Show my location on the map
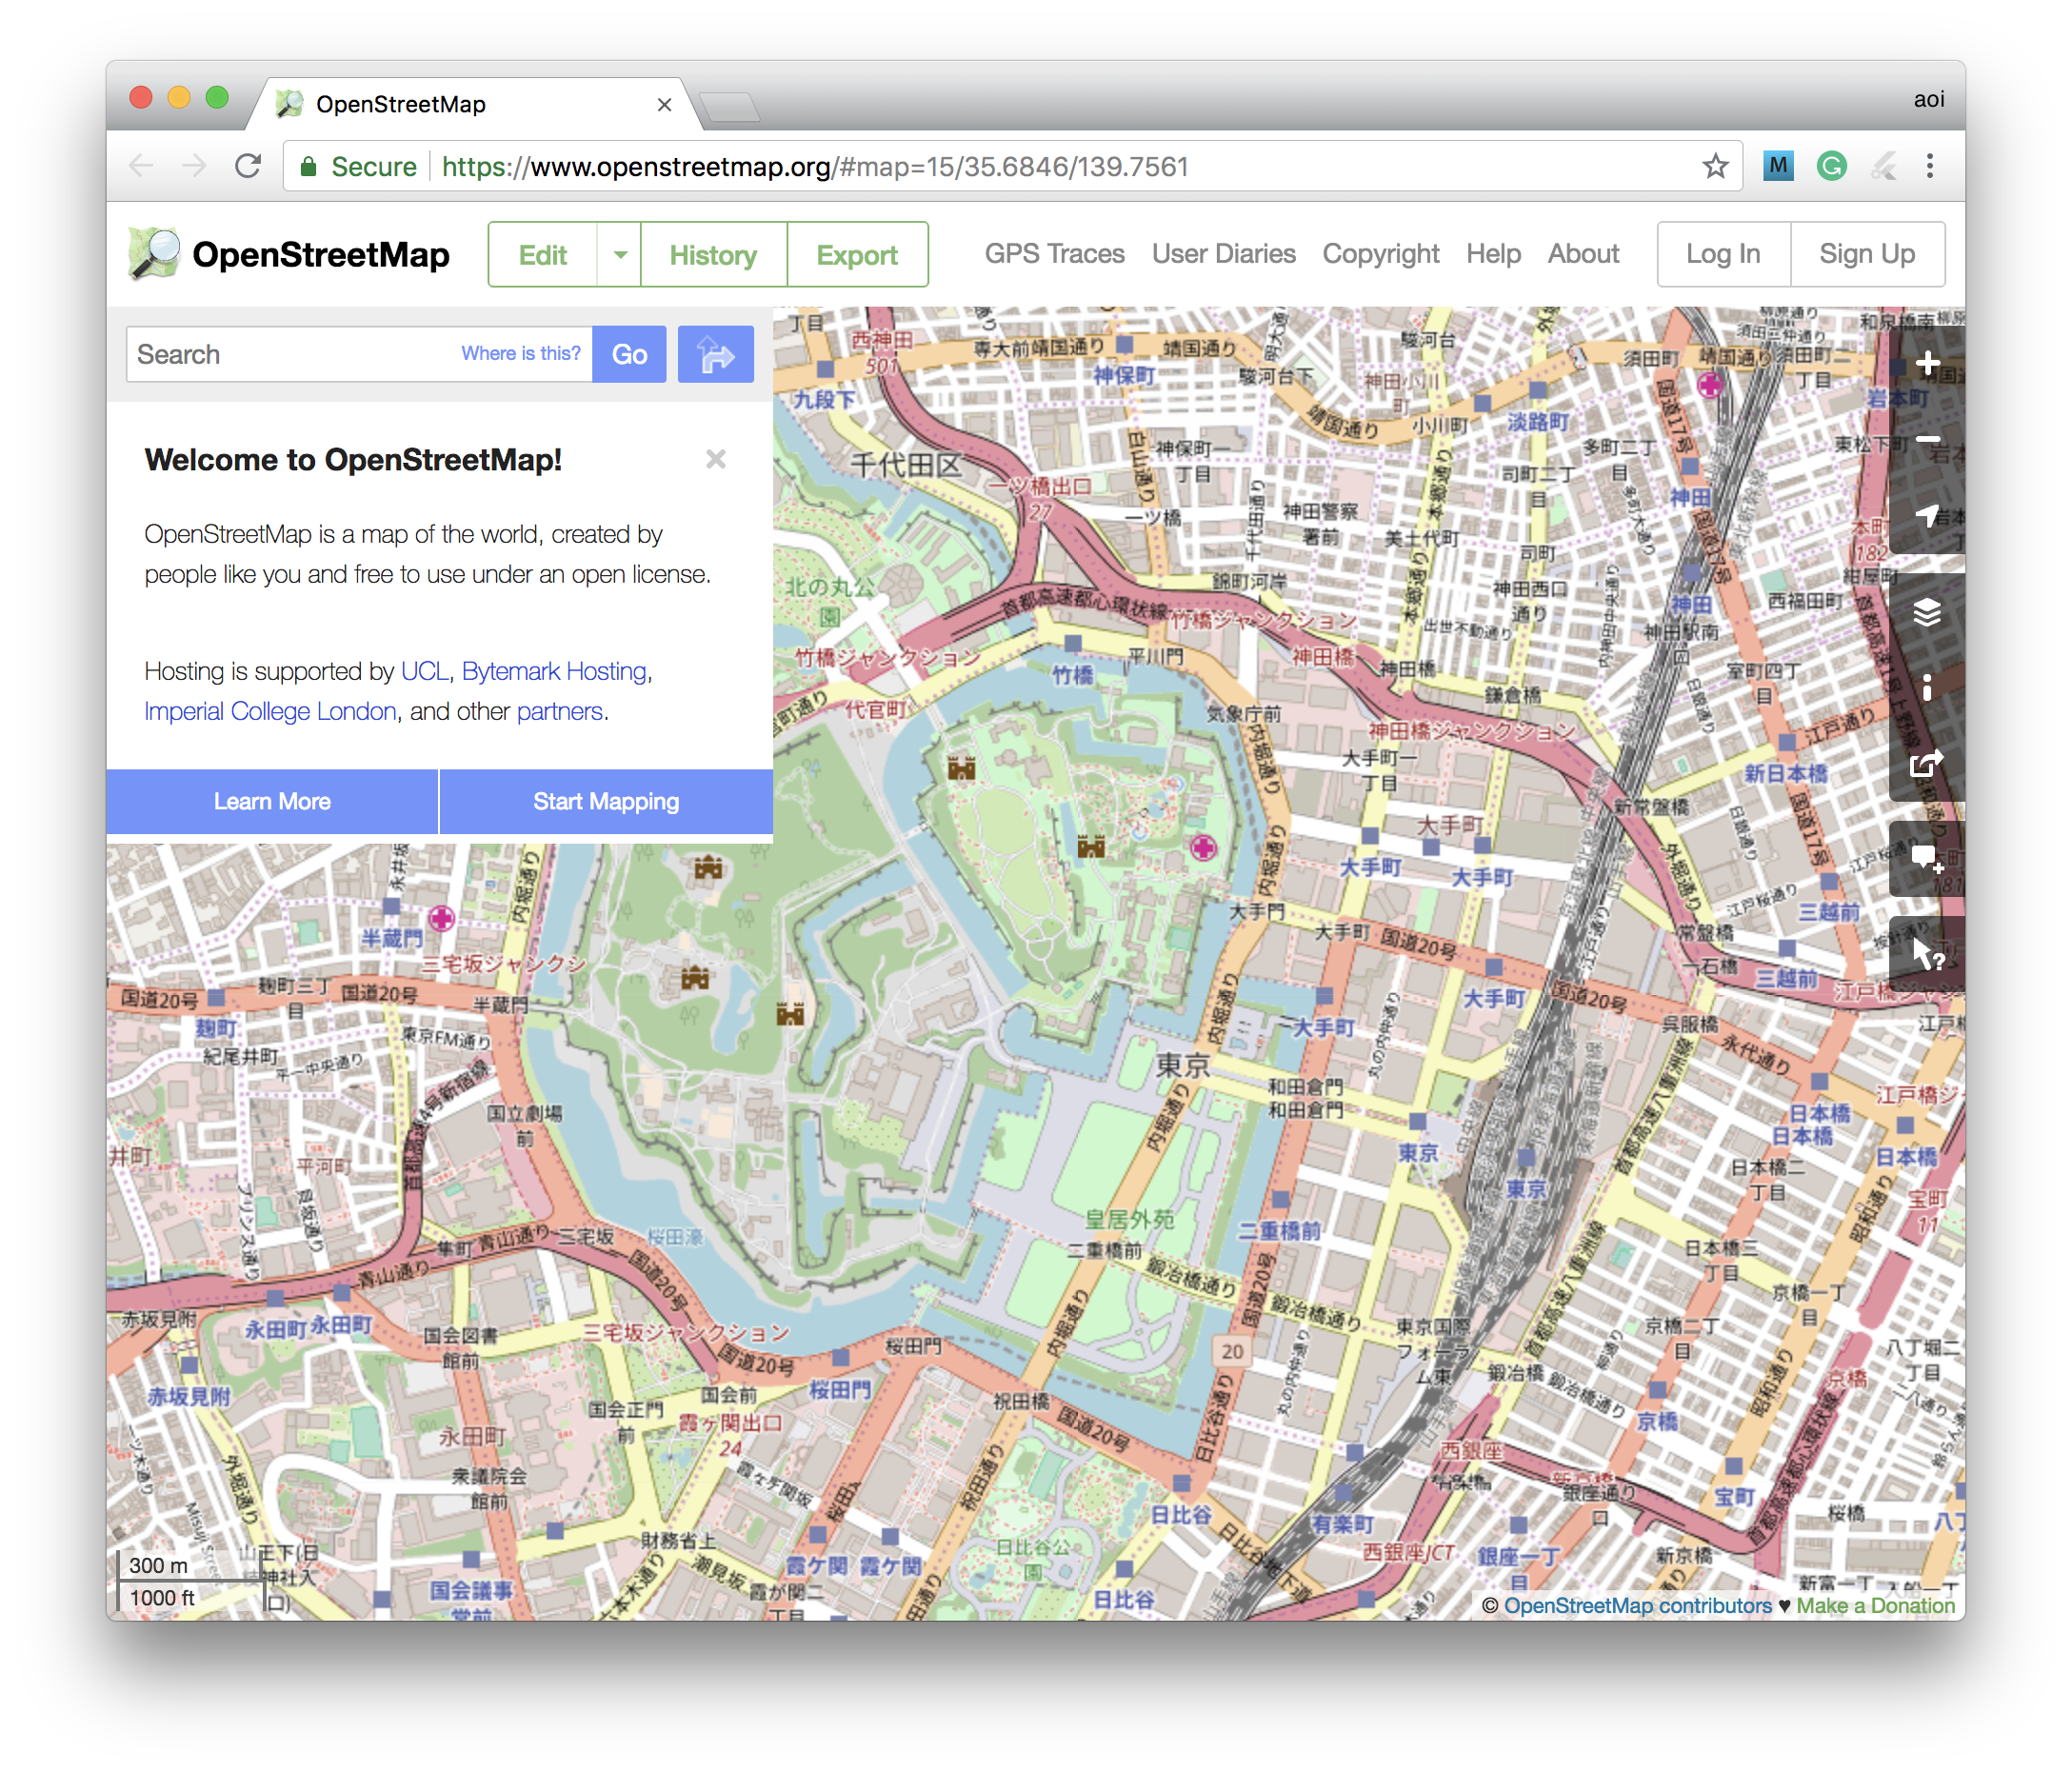 coord(1927,516)
